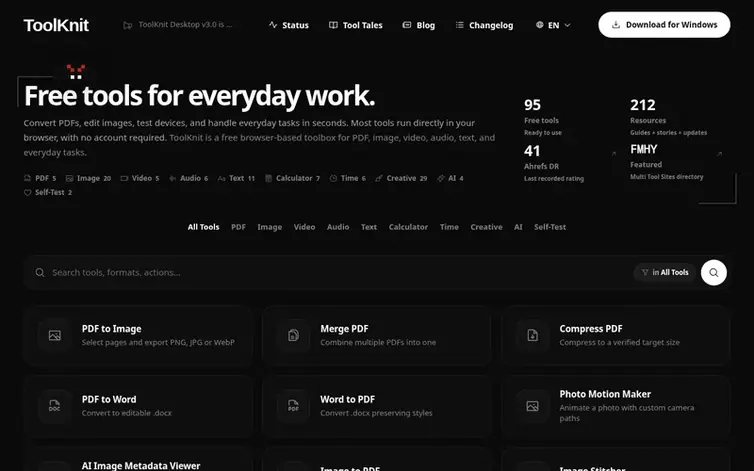Open the Ahrefs DR 41 stat link
This screenshot has height=471, width=754.
click(x=570, y=164)
